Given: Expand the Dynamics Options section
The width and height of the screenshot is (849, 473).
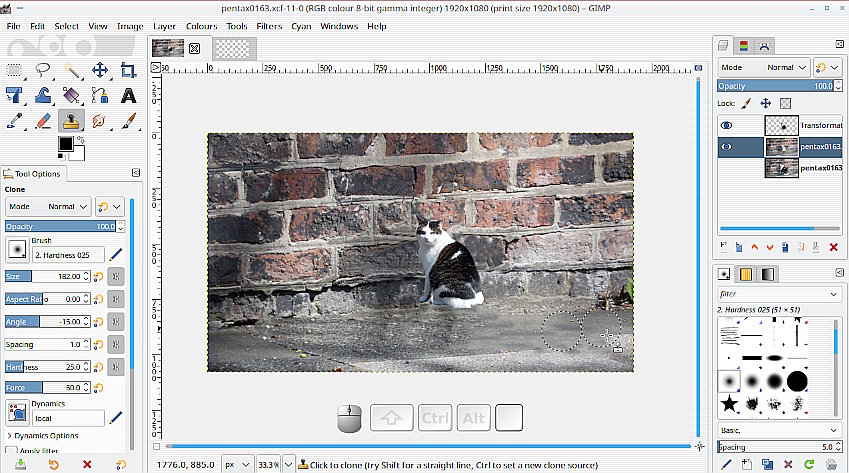Looking at the screenshot, I should 10,436.
